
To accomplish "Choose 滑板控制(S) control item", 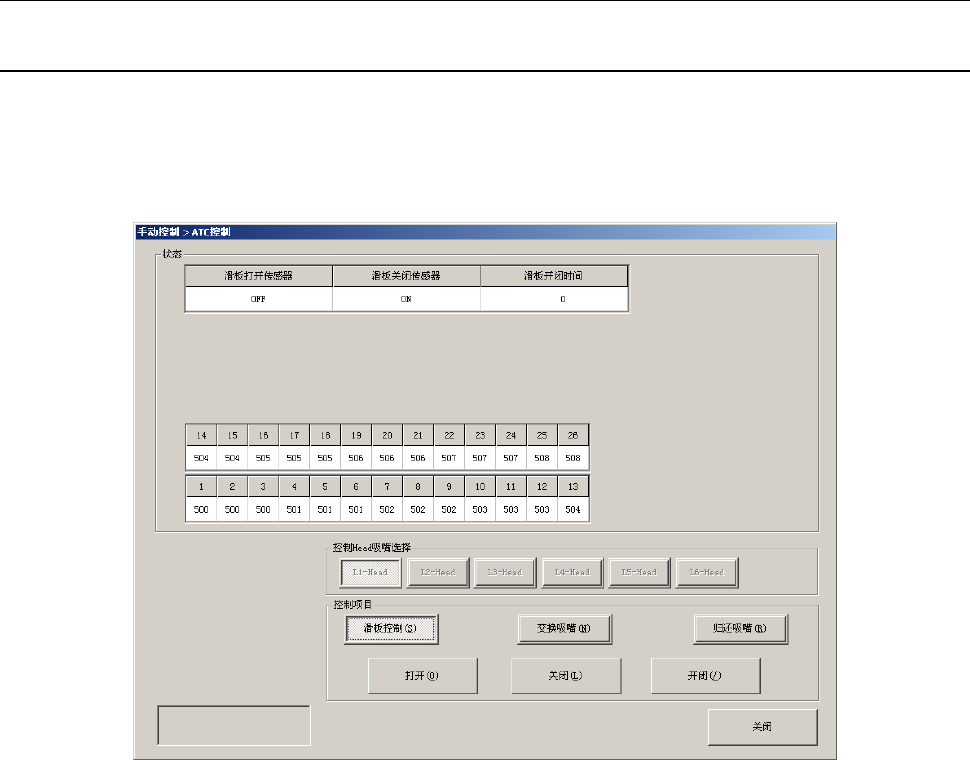I will point(391,629).
